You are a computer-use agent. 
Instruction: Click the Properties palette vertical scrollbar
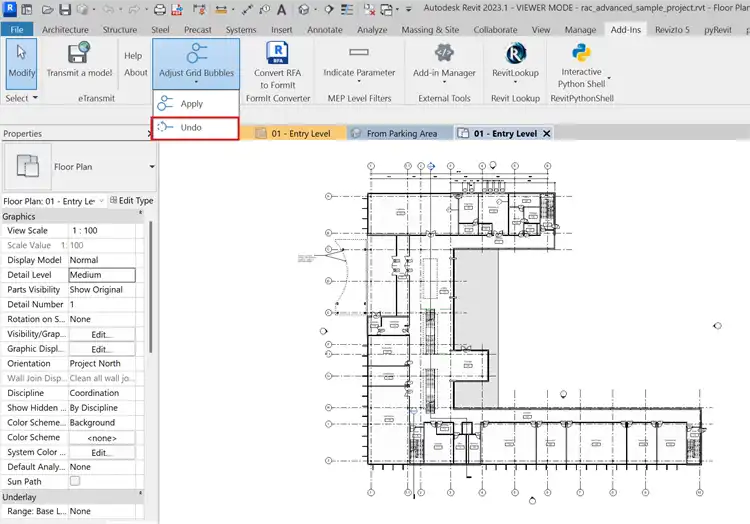pos(150,287)
